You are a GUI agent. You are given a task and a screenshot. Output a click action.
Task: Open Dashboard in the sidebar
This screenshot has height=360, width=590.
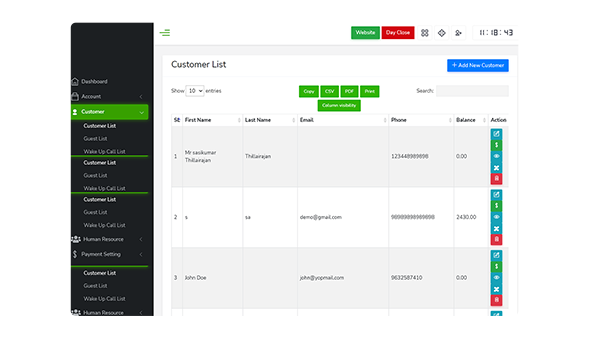109,82
